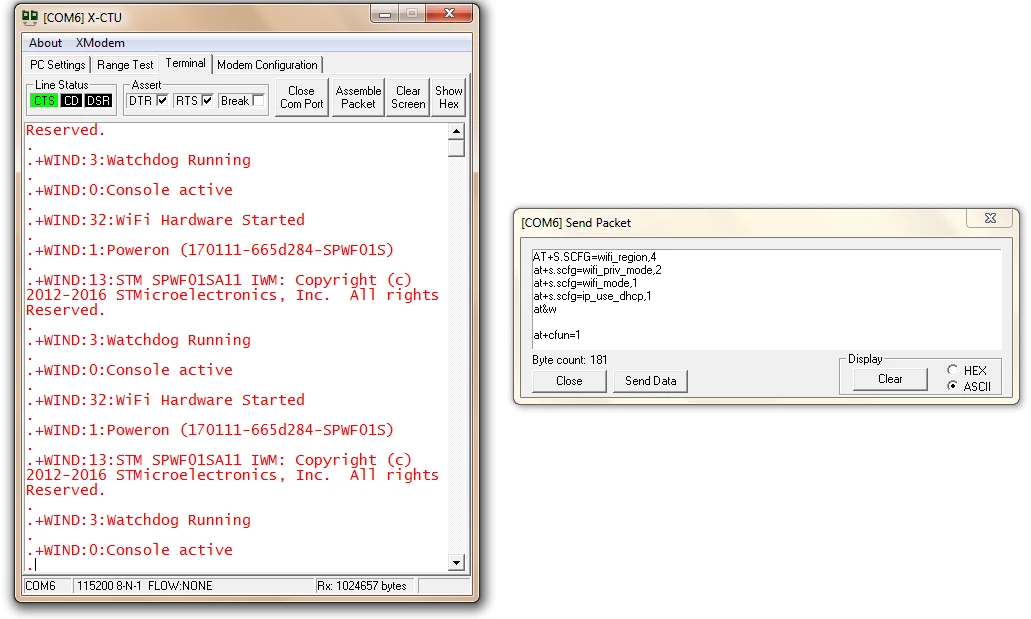This screenshot has height=619, width=1031.
Task: Click the Close button in Send Packet
Action: click(569, 381)
